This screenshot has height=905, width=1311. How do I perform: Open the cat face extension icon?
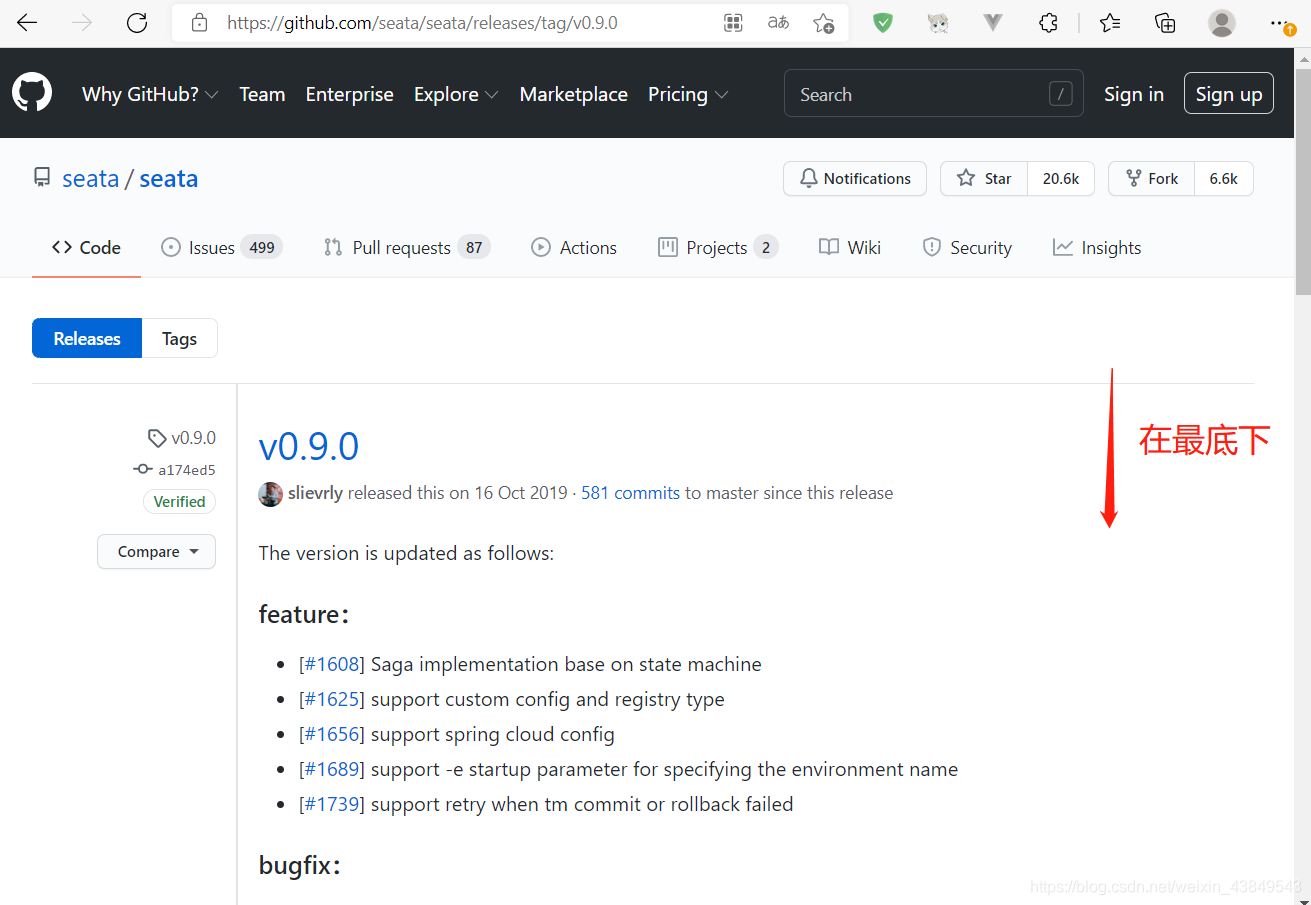click(x=938, y=23)
